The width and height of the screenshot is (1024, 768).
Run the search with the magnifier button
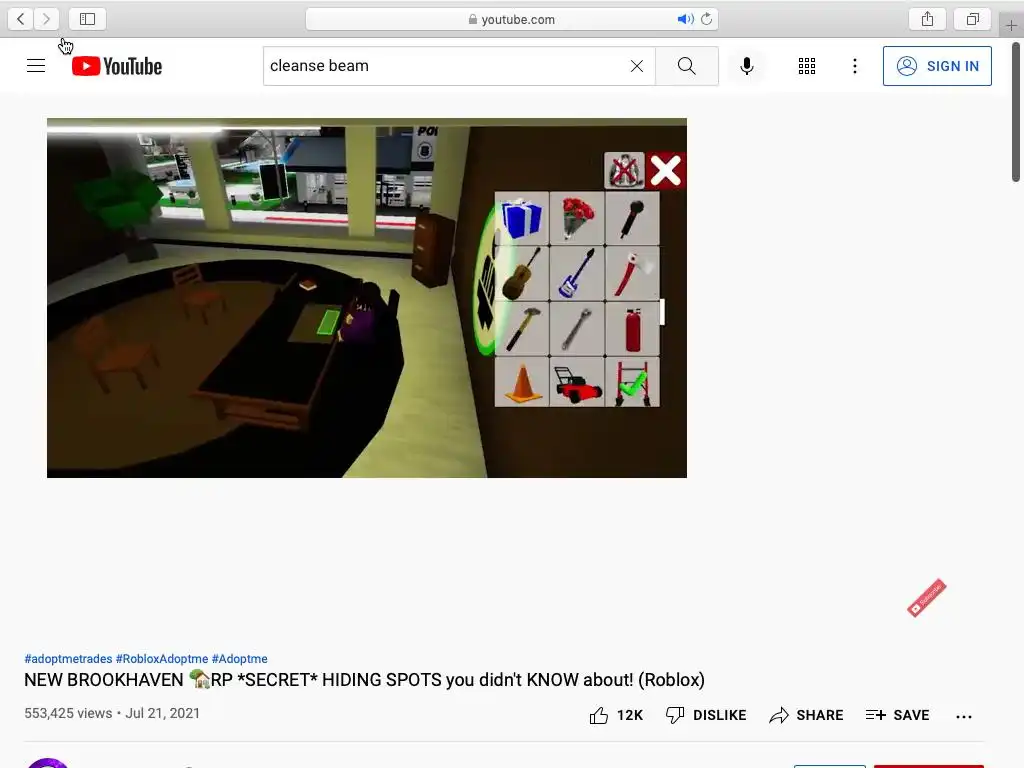(686, 66)
